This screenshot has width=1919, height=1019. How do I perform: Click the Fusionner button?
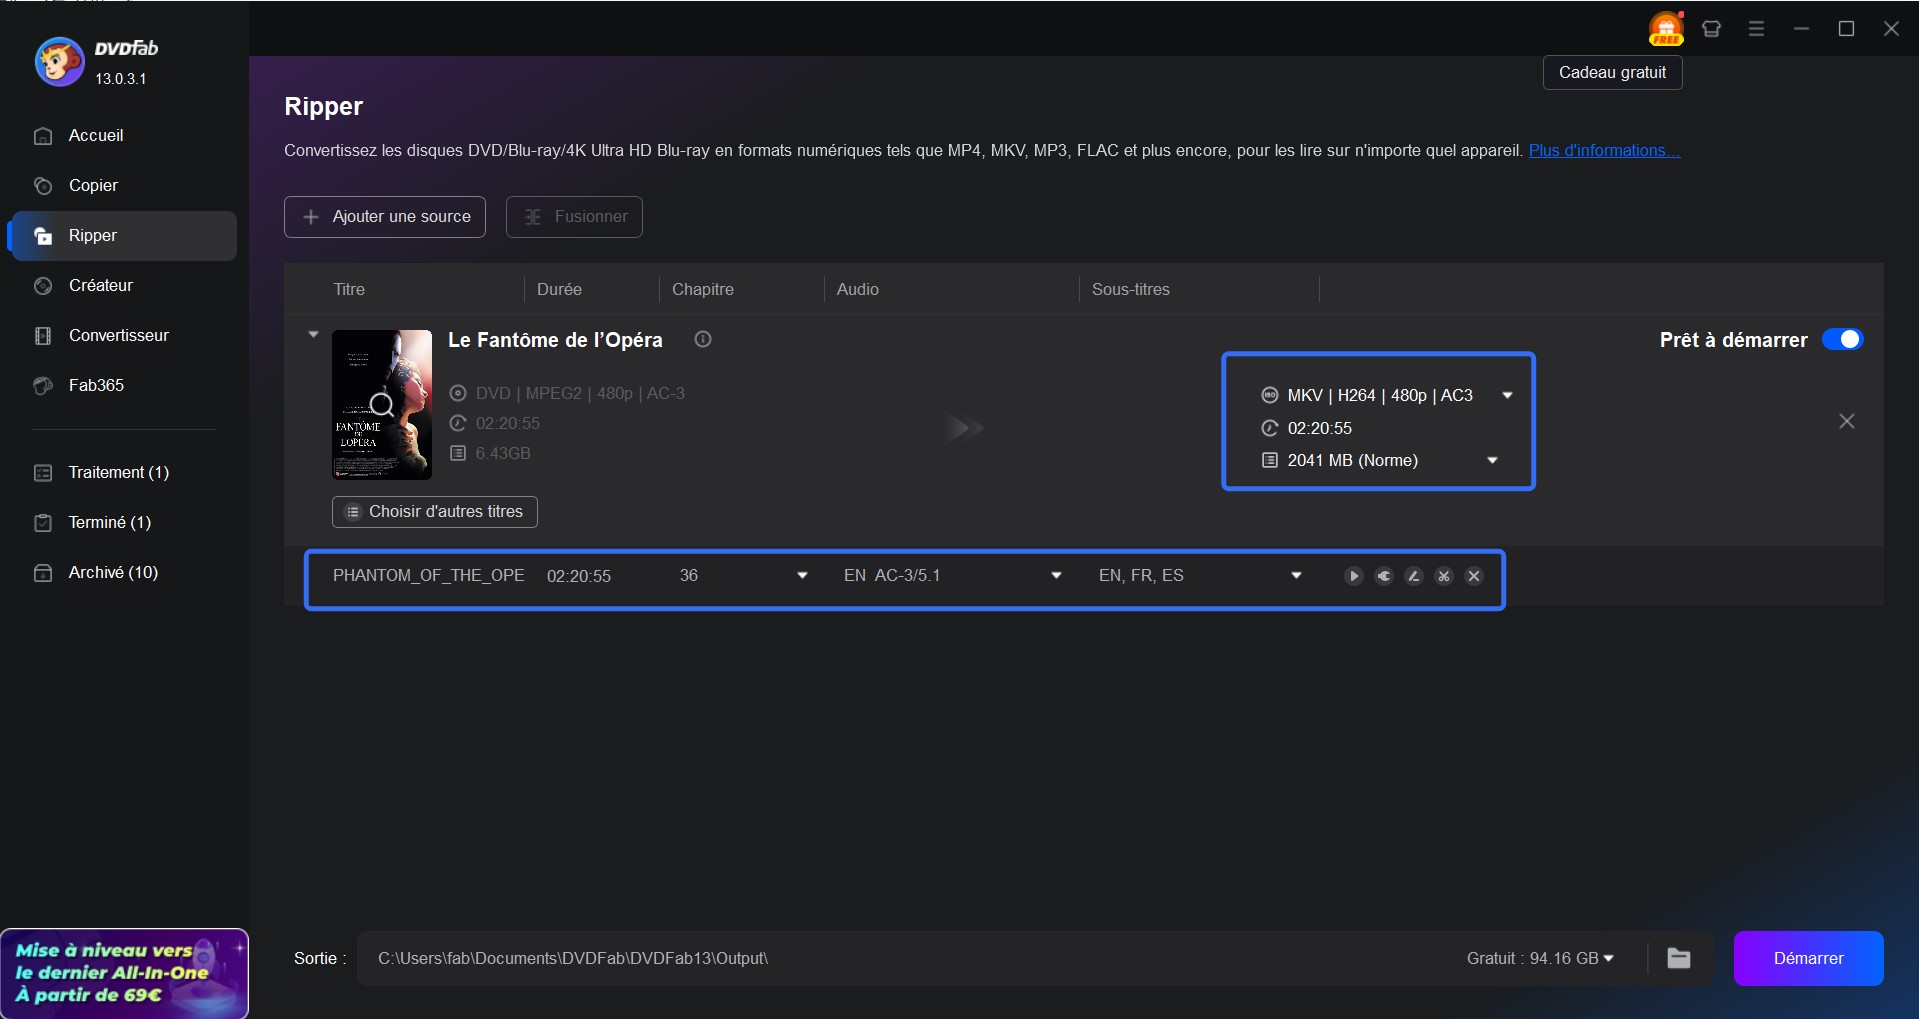click(x=574, y=217)
